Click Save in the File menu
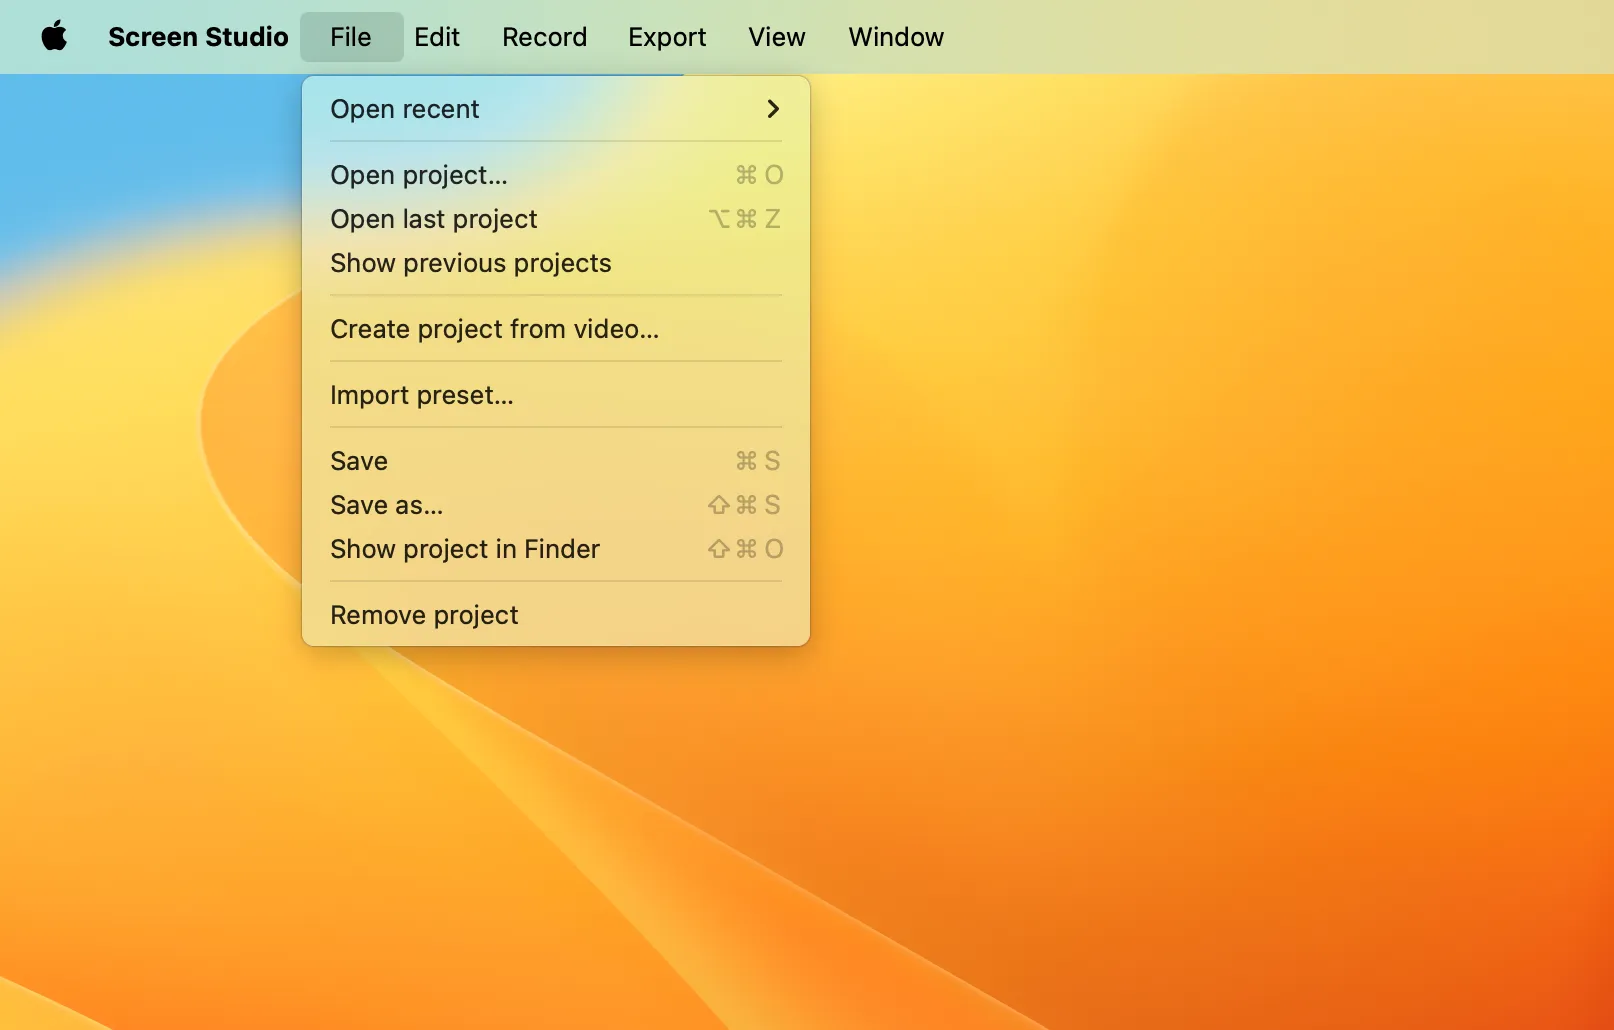 tap(359, 461)
